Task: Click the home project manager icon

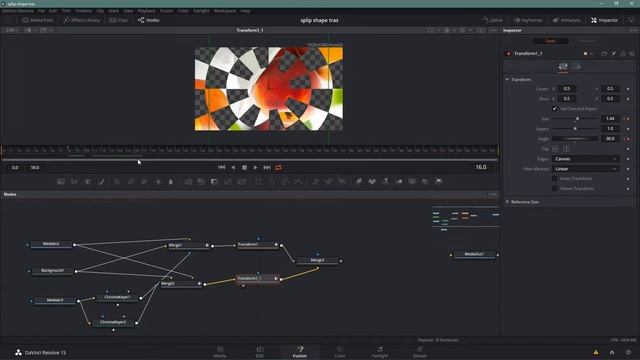Action: [612, 352]
